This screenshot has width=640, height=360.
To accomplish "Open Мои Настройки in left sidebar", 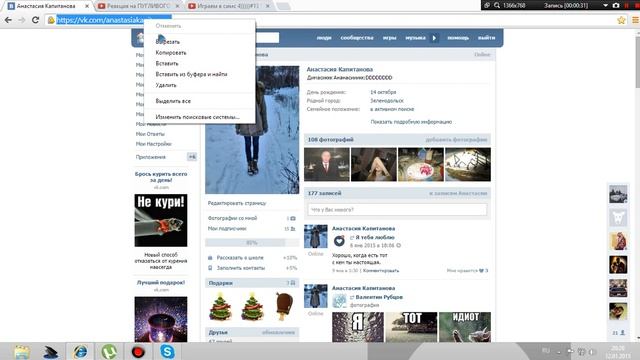I will point(153,144).
